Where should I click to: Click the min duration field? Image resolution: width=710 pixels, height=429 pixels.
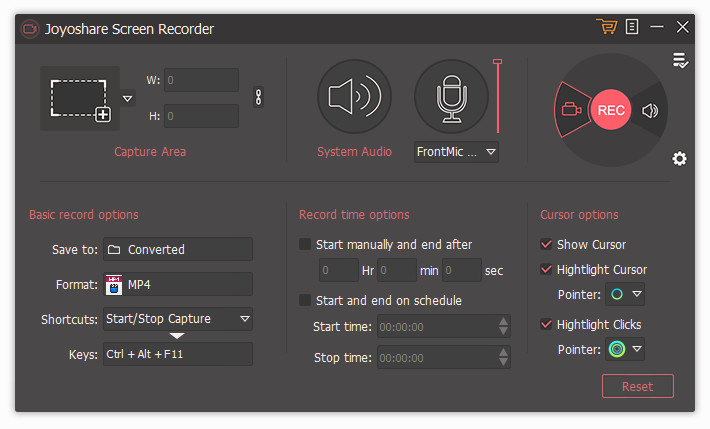(397, 270)
